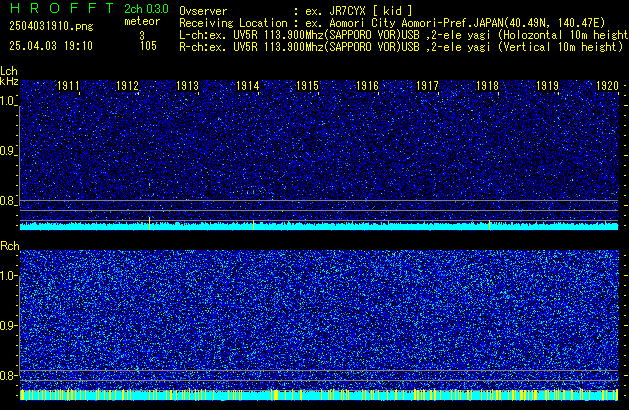Click the "Receiving Location" line for Aomori City

(392, 23)
